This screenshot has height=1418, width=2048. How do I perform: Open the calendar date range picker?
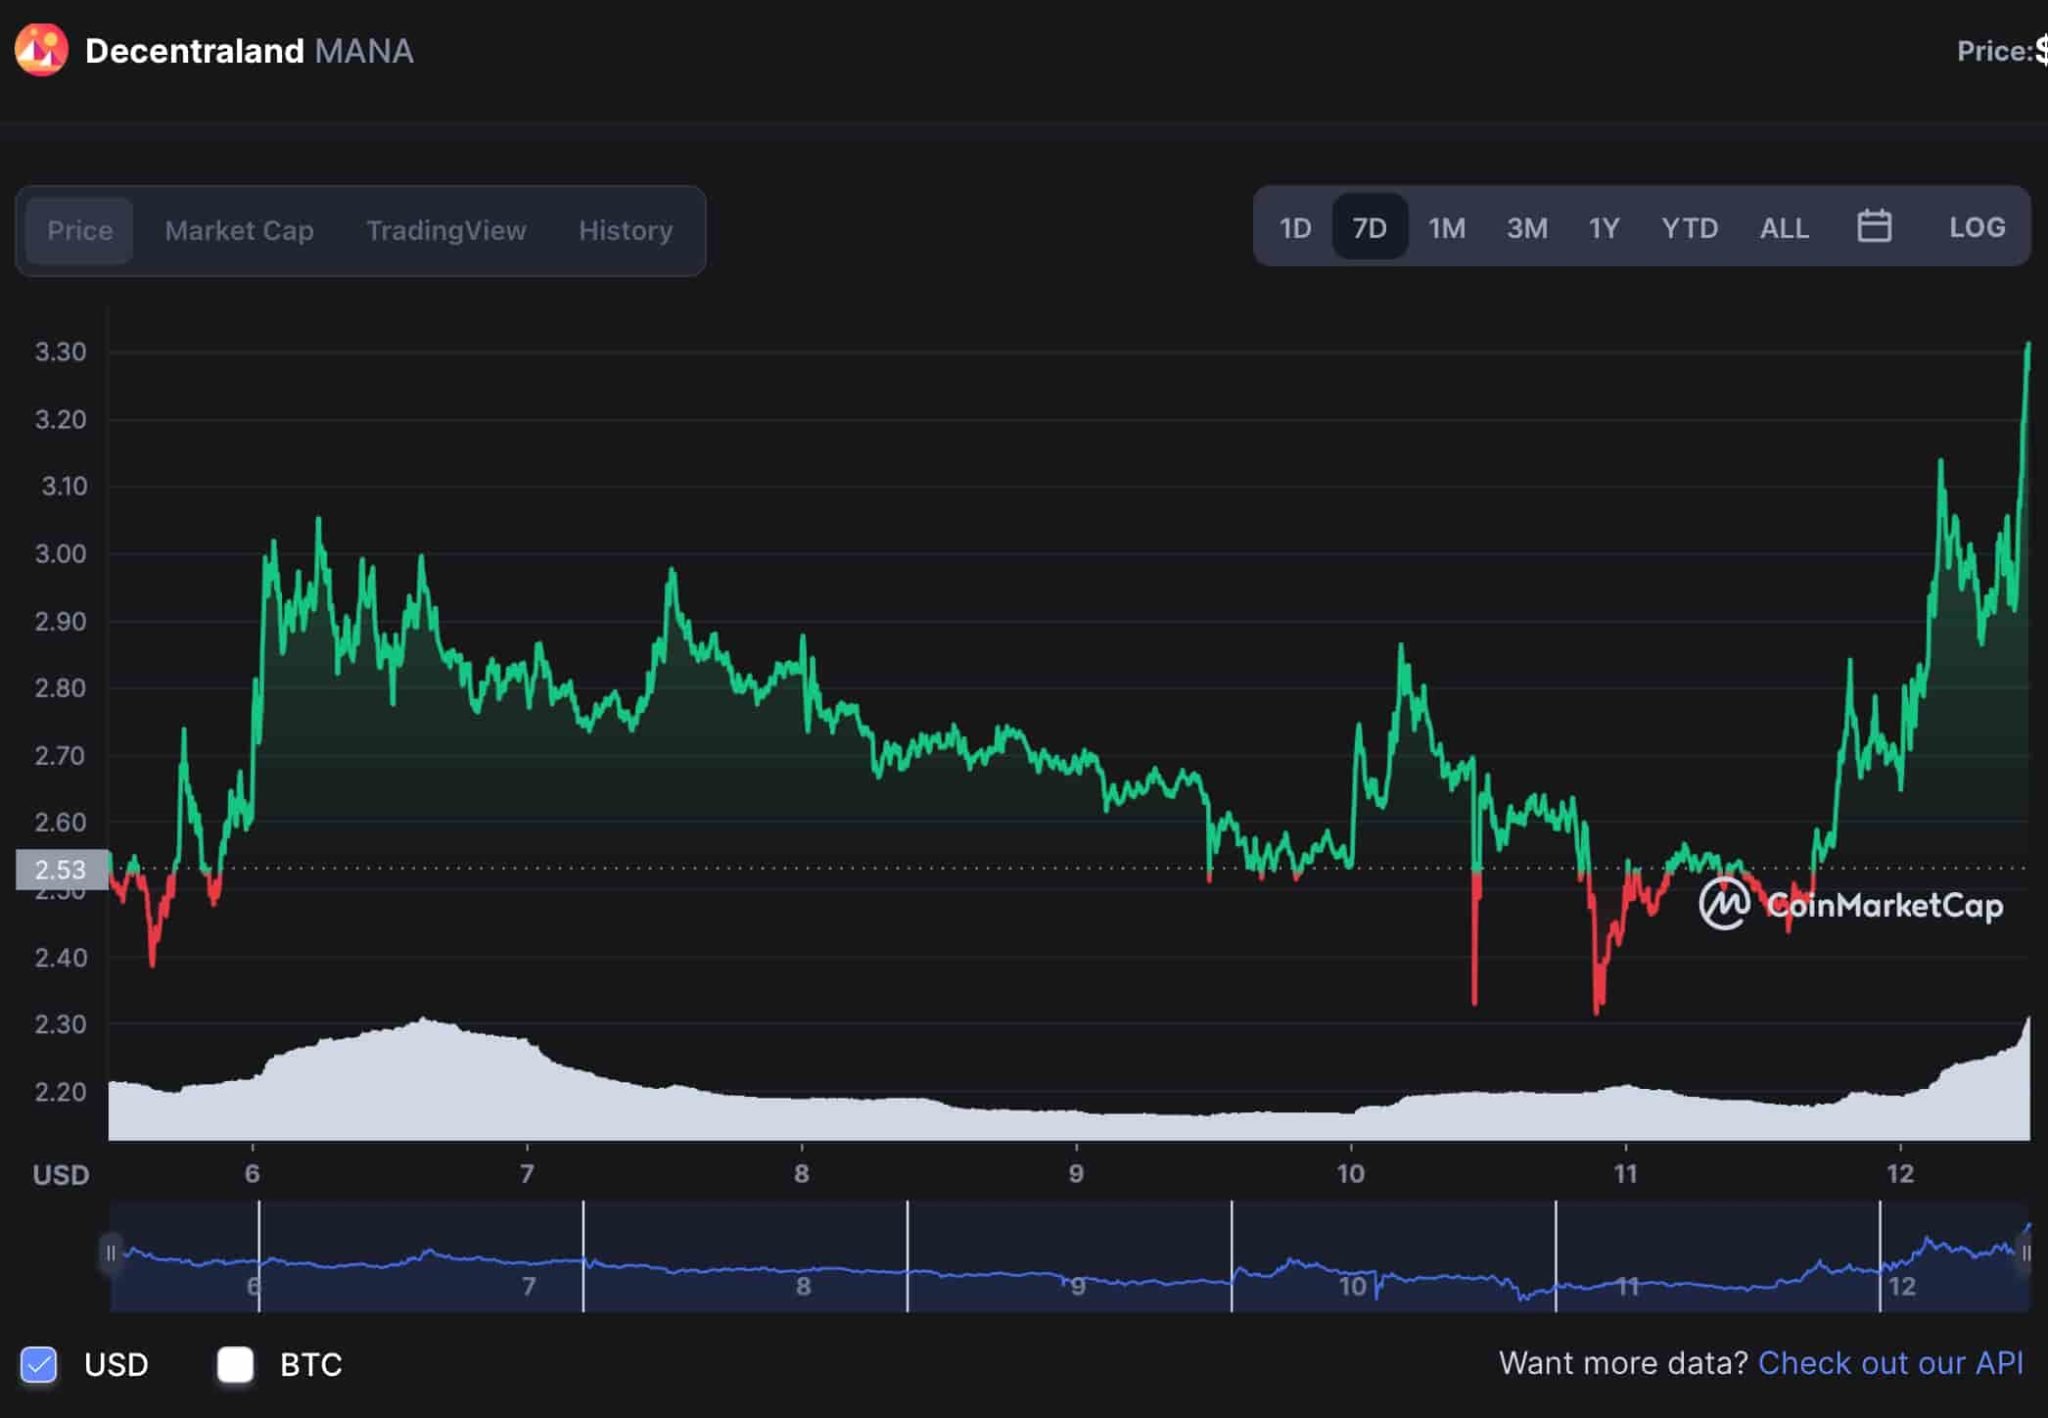tap(1873, 227)
